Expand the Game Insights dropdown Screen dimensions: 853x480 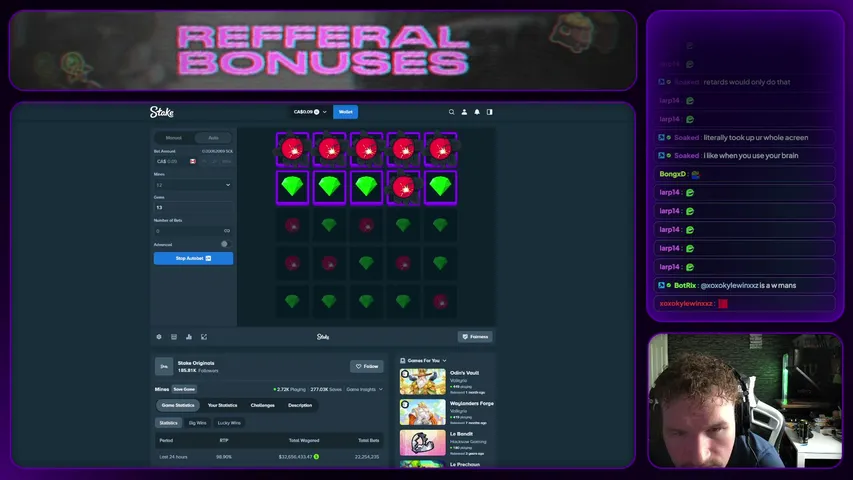tap(364, 389)
